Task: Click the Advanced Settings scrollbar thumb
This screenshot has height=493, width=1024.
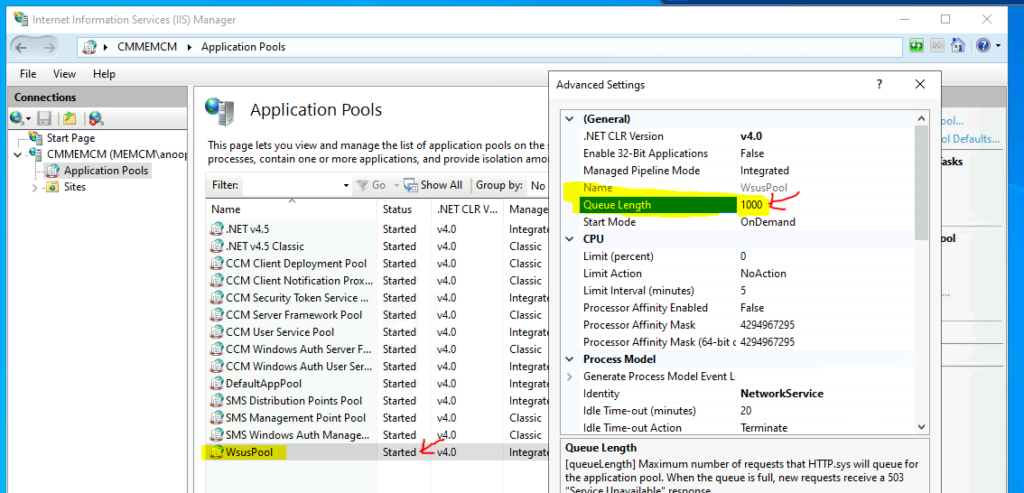Action: pos(921,183)
